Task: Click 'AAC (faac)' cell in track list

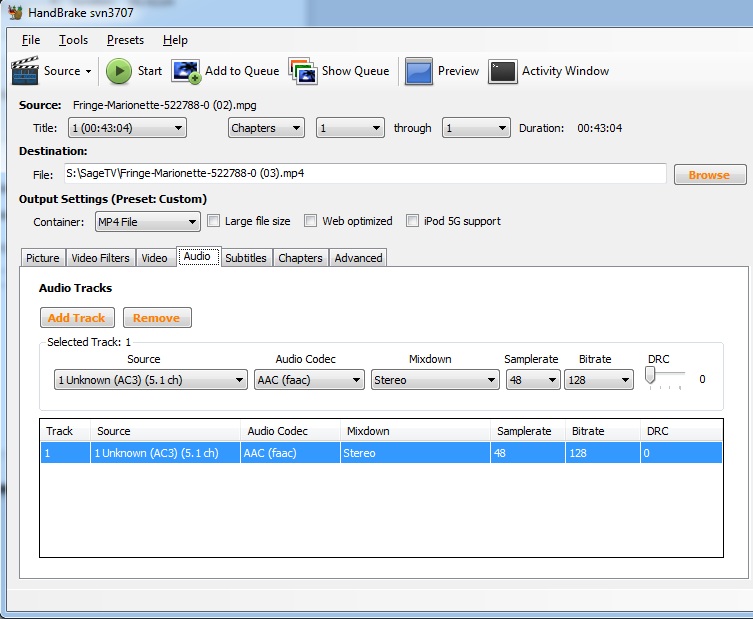Action: click(290, 453)
